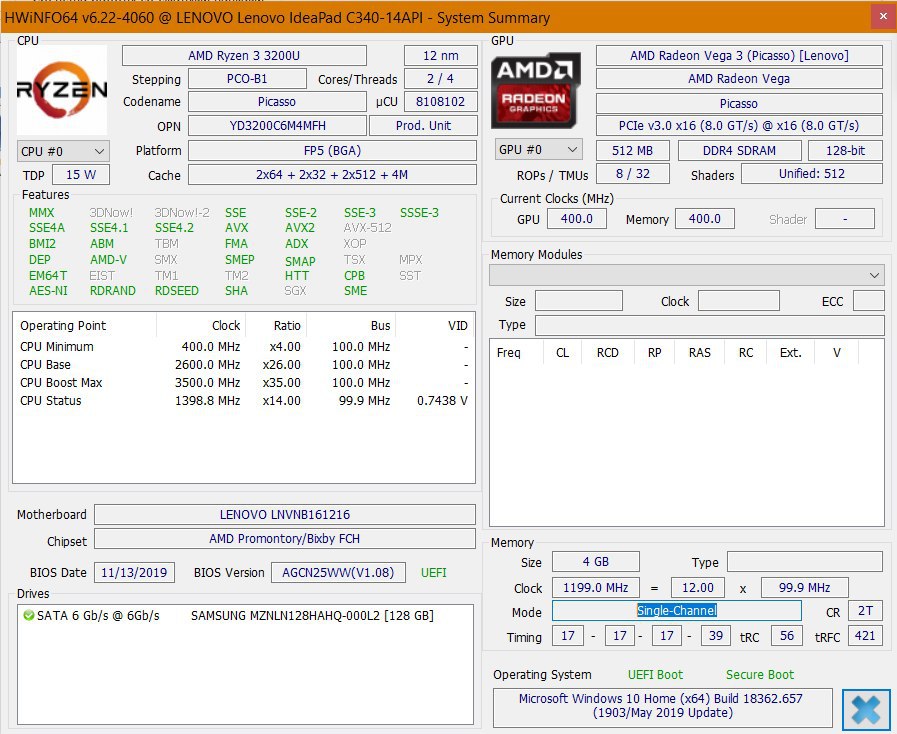Click the Picasso CPU codename field
Image resolution: width=897 pixels, height=734 pixels.
(277, 102)
